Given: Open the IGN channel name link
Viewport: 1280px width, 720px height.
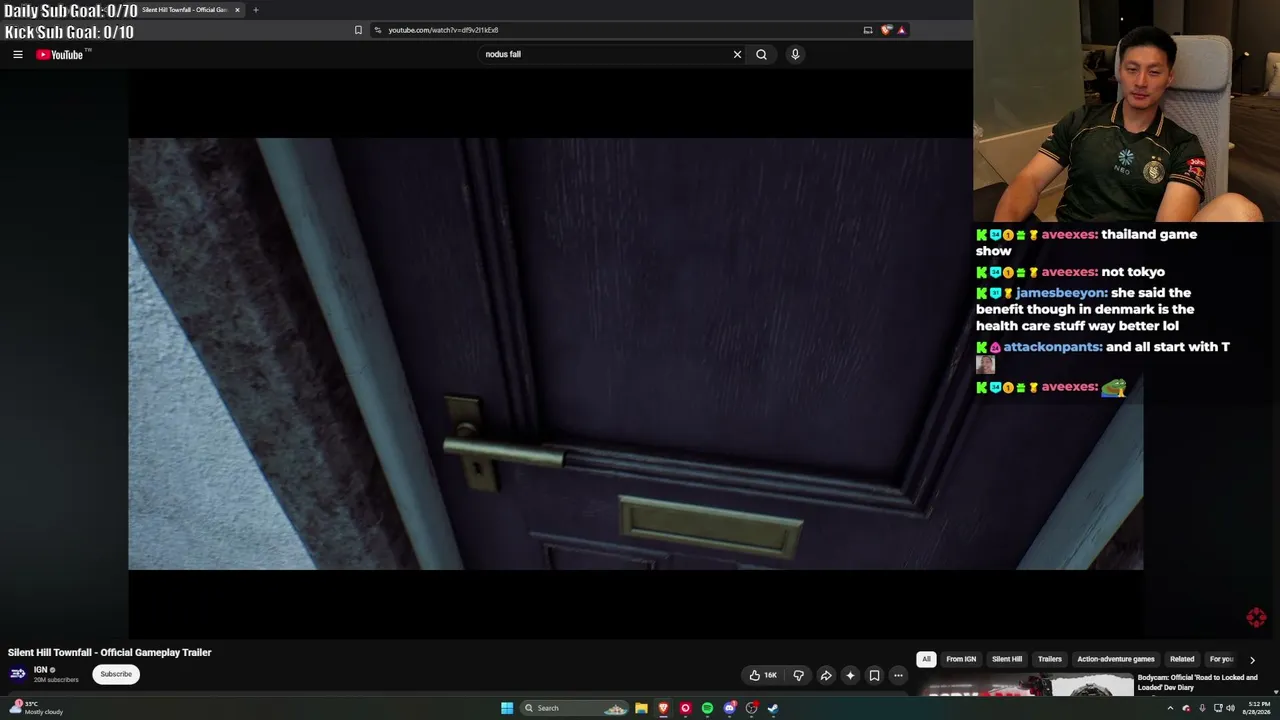Looking at the screenshot, I should pyautogui.click(x=40, y=670).
